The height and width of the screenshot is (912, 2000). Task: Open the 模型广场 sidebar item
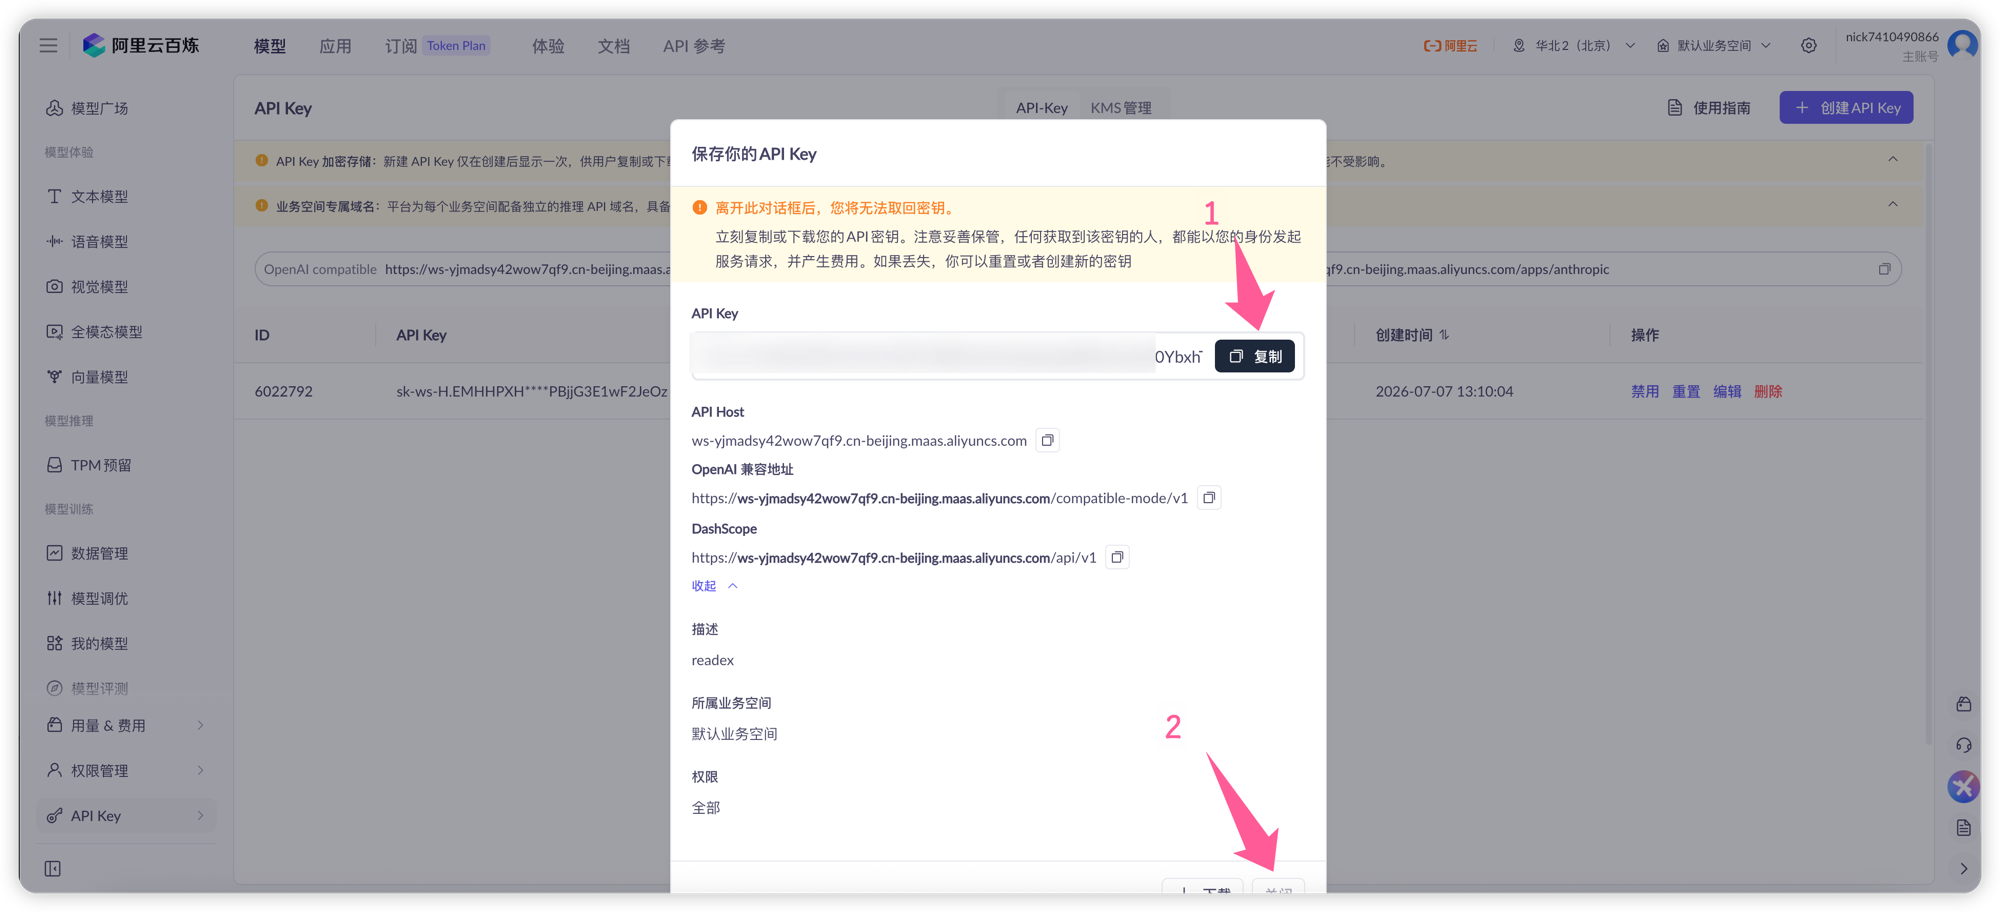(x=99, y=108)
